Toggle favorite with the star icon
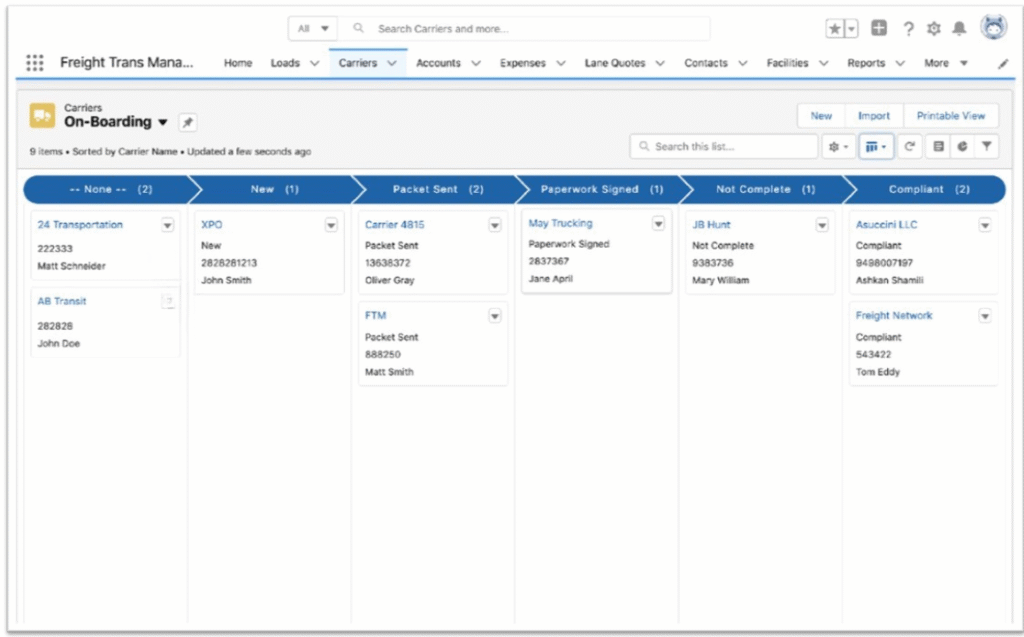 pyautogui.click(x=836, y=28)
